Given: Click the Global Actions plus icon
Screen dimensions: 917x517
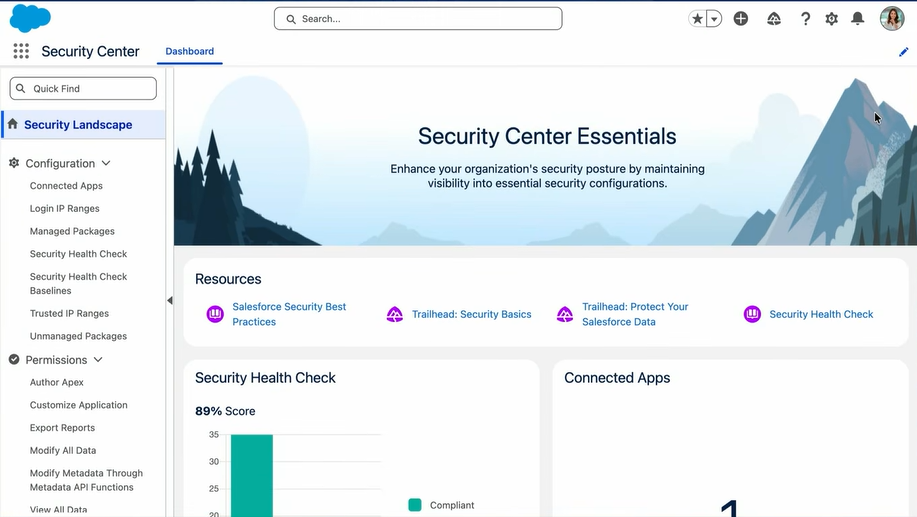Looking at the screenshot, I should 740,19.
